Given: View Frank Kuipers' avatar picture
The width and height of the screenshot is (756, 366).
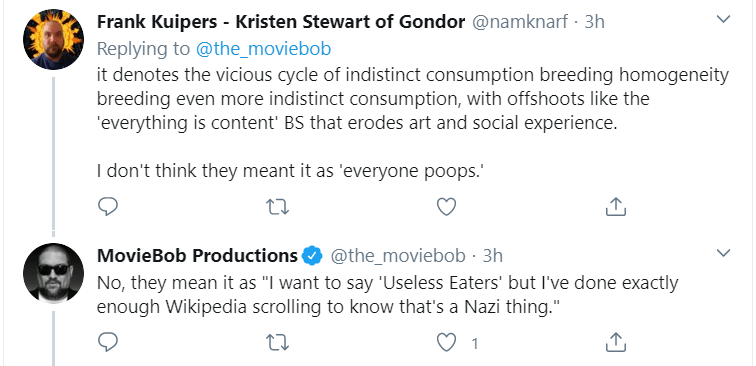Looking at the screenshot, I should [54, 39].
